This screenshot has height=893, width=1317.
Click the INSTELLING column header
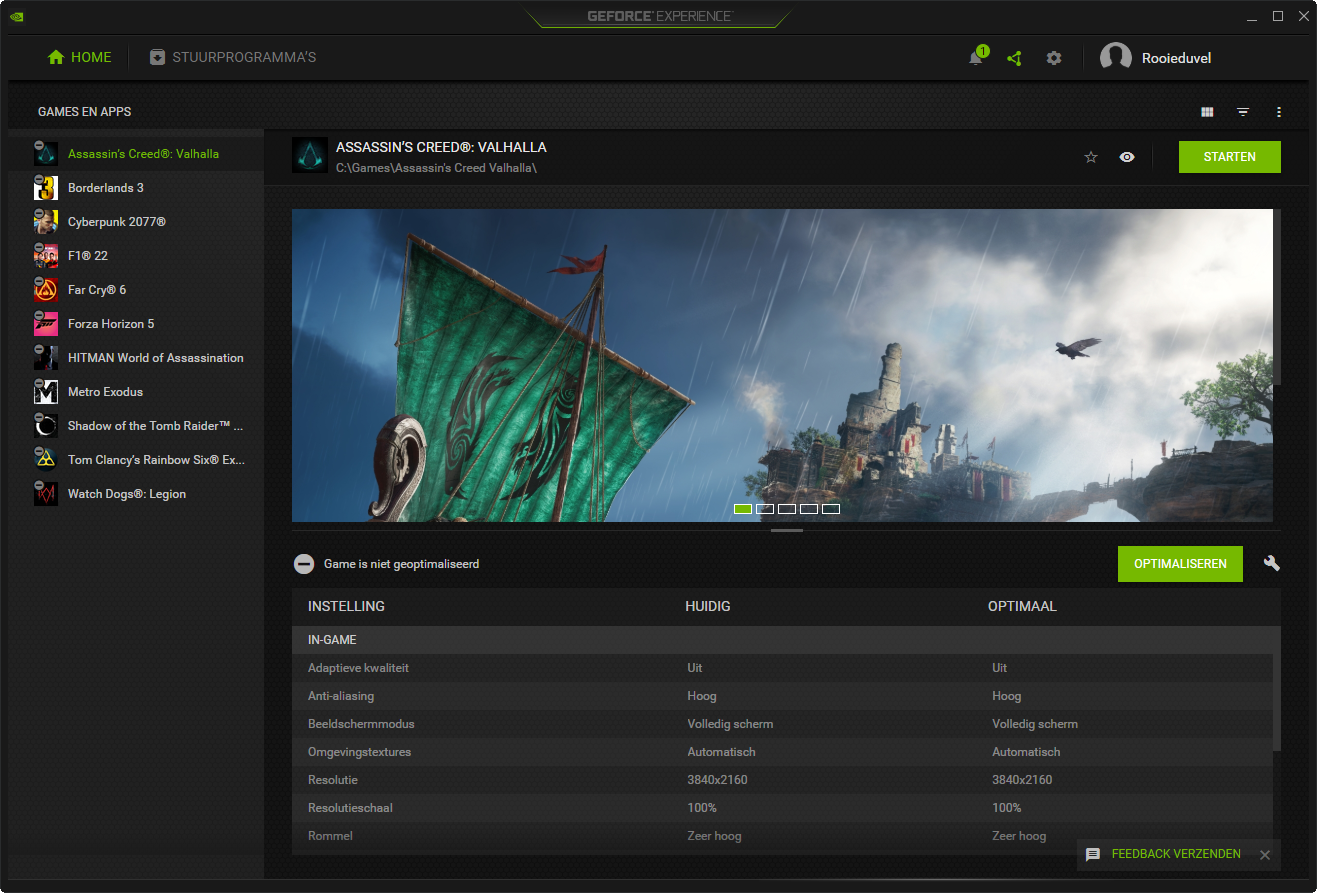346,606
